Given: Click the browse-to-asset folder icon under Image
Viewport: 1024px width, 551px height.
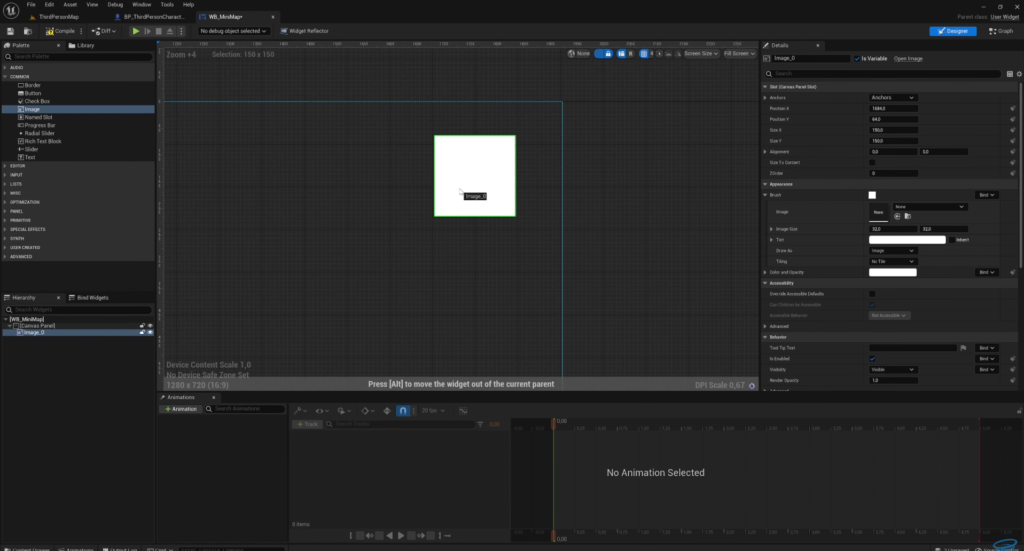Looking at the screenshot, I should pos(908,216).
